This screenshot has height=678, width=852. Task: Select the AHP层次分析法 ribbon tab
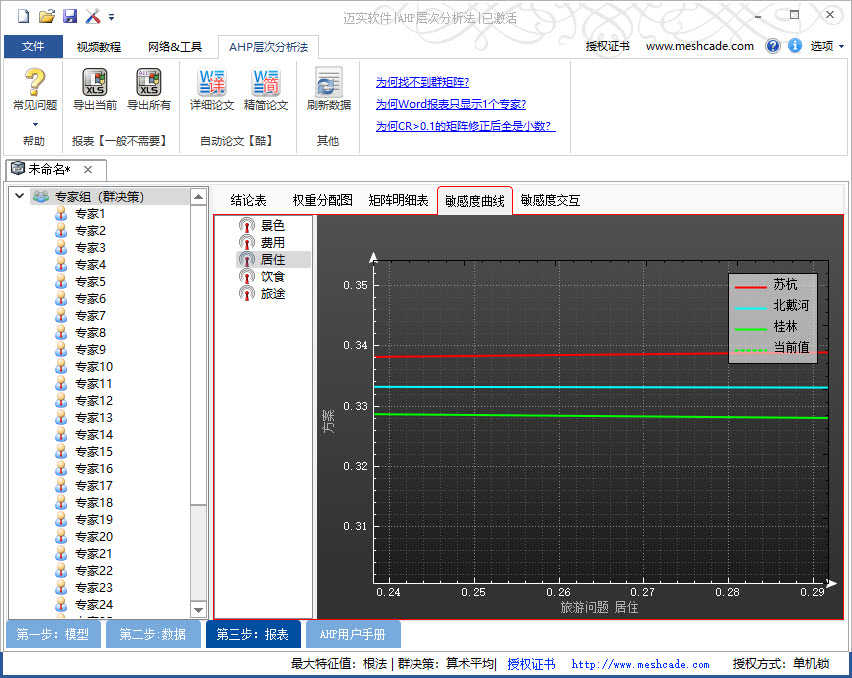(268, 47)
